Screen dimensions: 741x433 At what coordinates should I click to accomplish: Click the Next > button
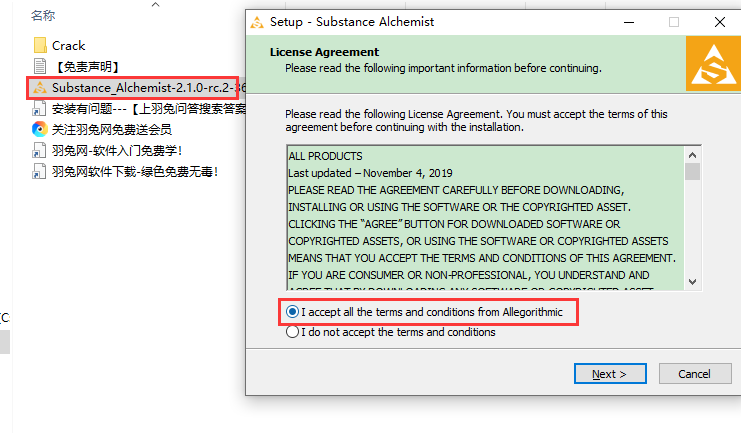tap(610, 374)
